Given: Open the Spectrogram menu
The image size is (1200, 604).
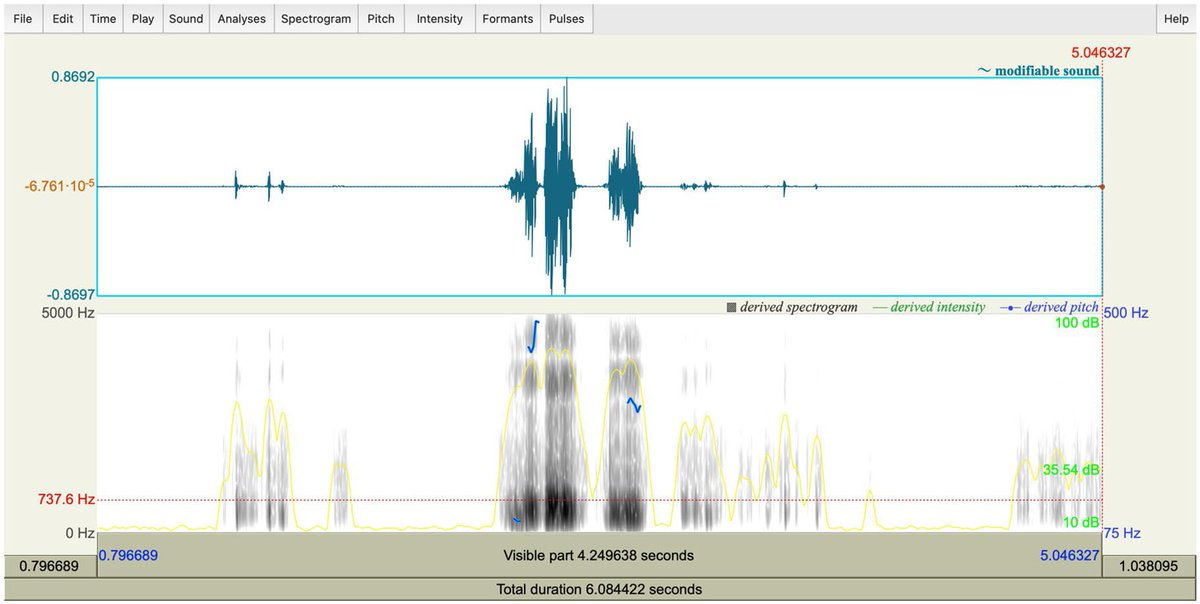Looking at the screenshot, I should tap(316, 18).
